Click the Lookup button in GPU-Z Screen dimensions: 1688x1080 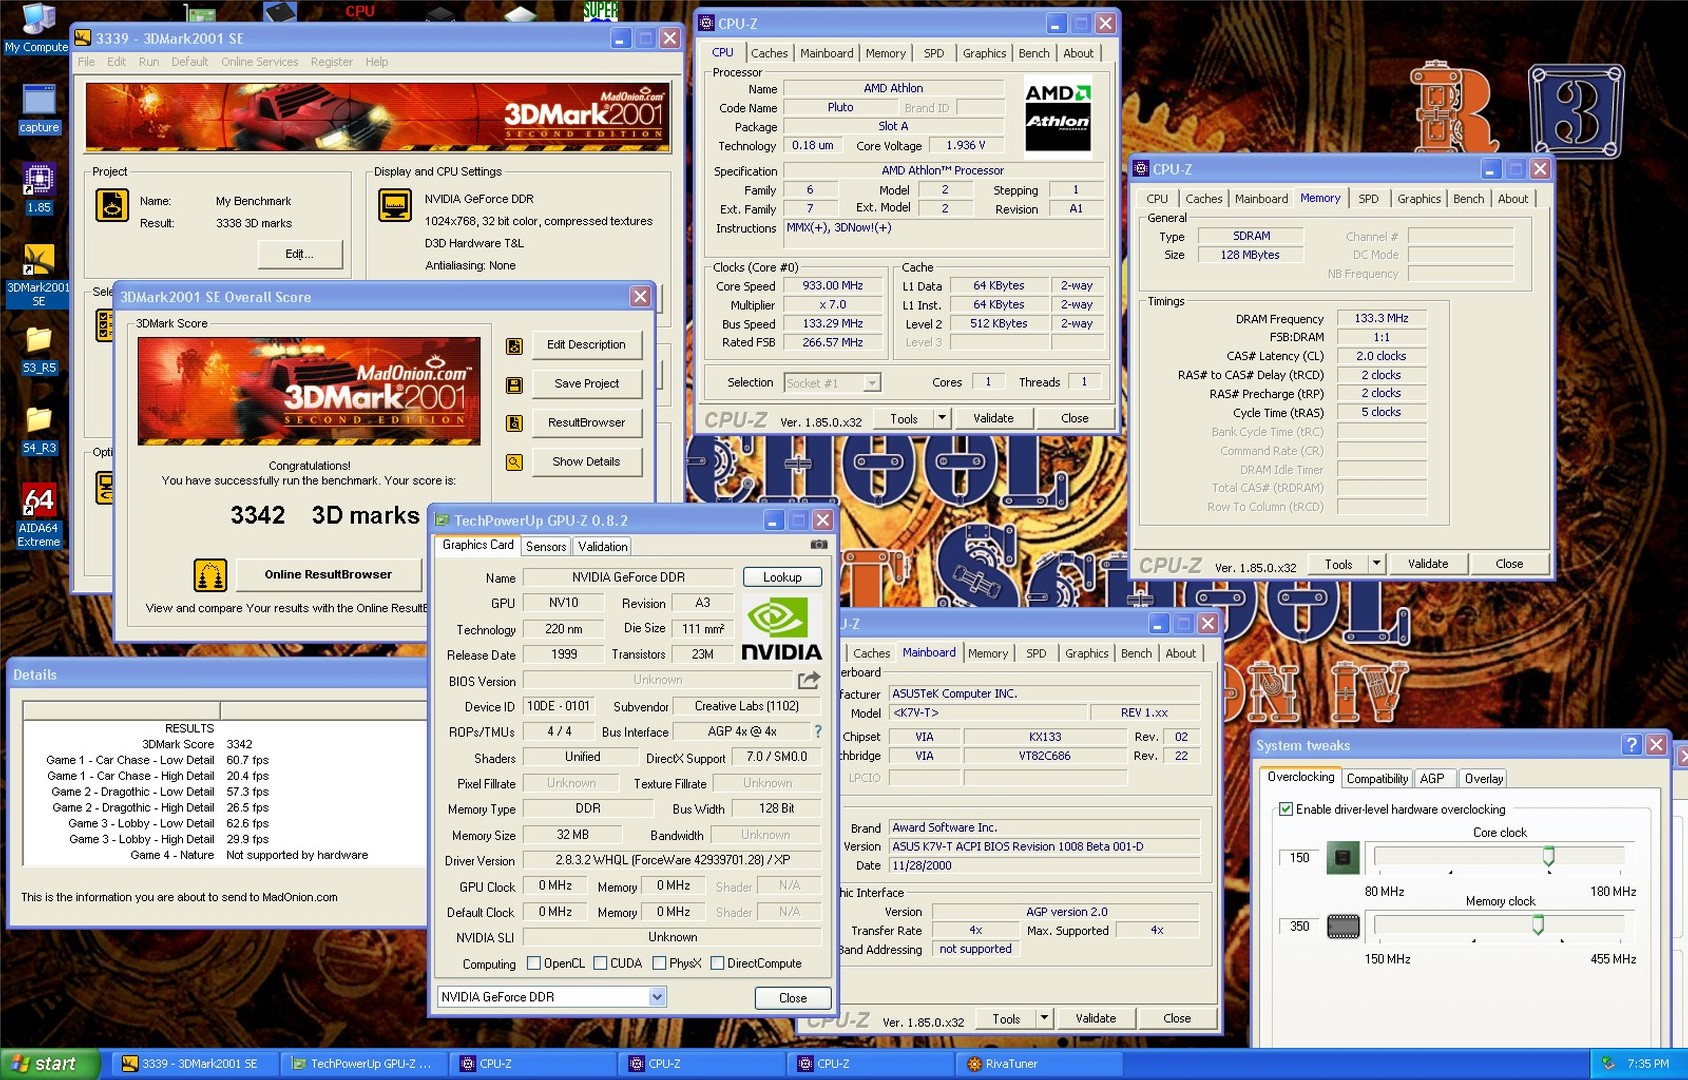[x=782, y=577]
